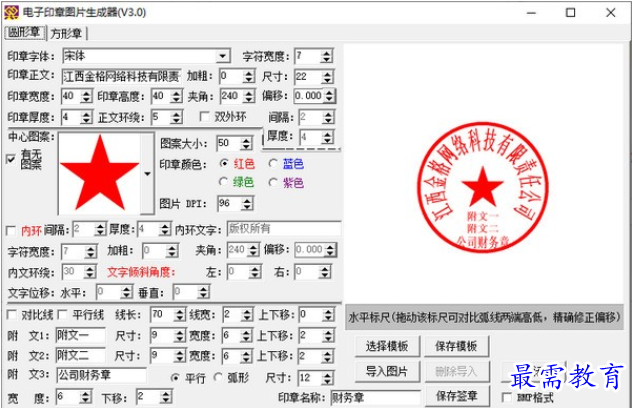Select the 绿色 stamp color radio
This screenshot has width=632, height=408.
223,182
